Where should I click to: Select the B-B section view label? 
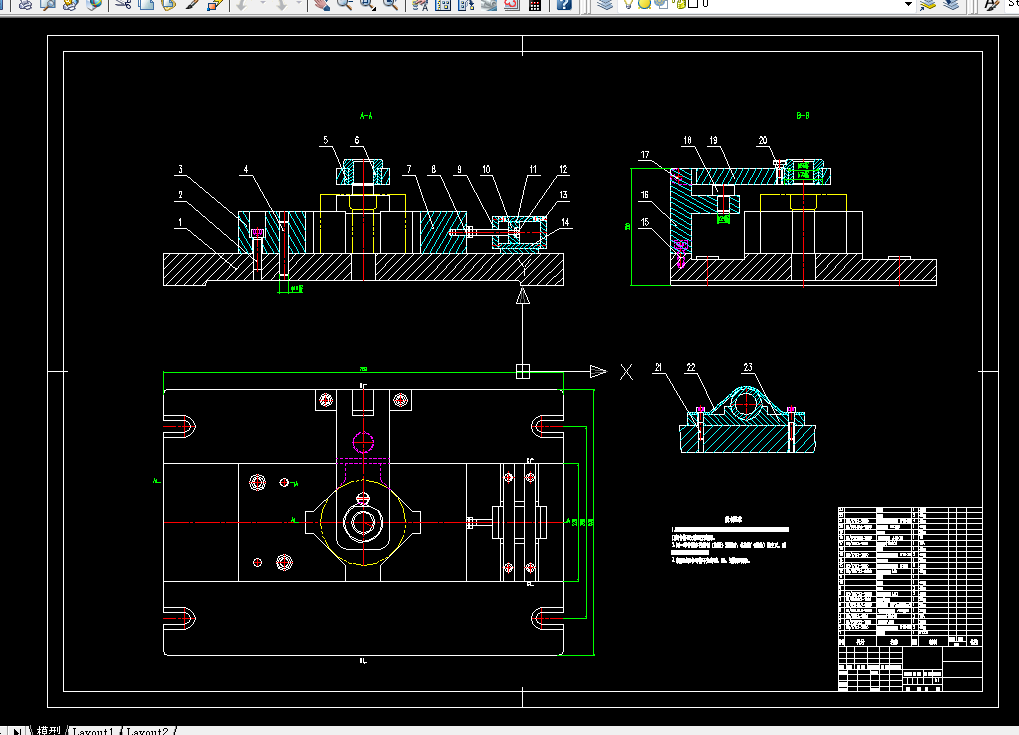803,116
